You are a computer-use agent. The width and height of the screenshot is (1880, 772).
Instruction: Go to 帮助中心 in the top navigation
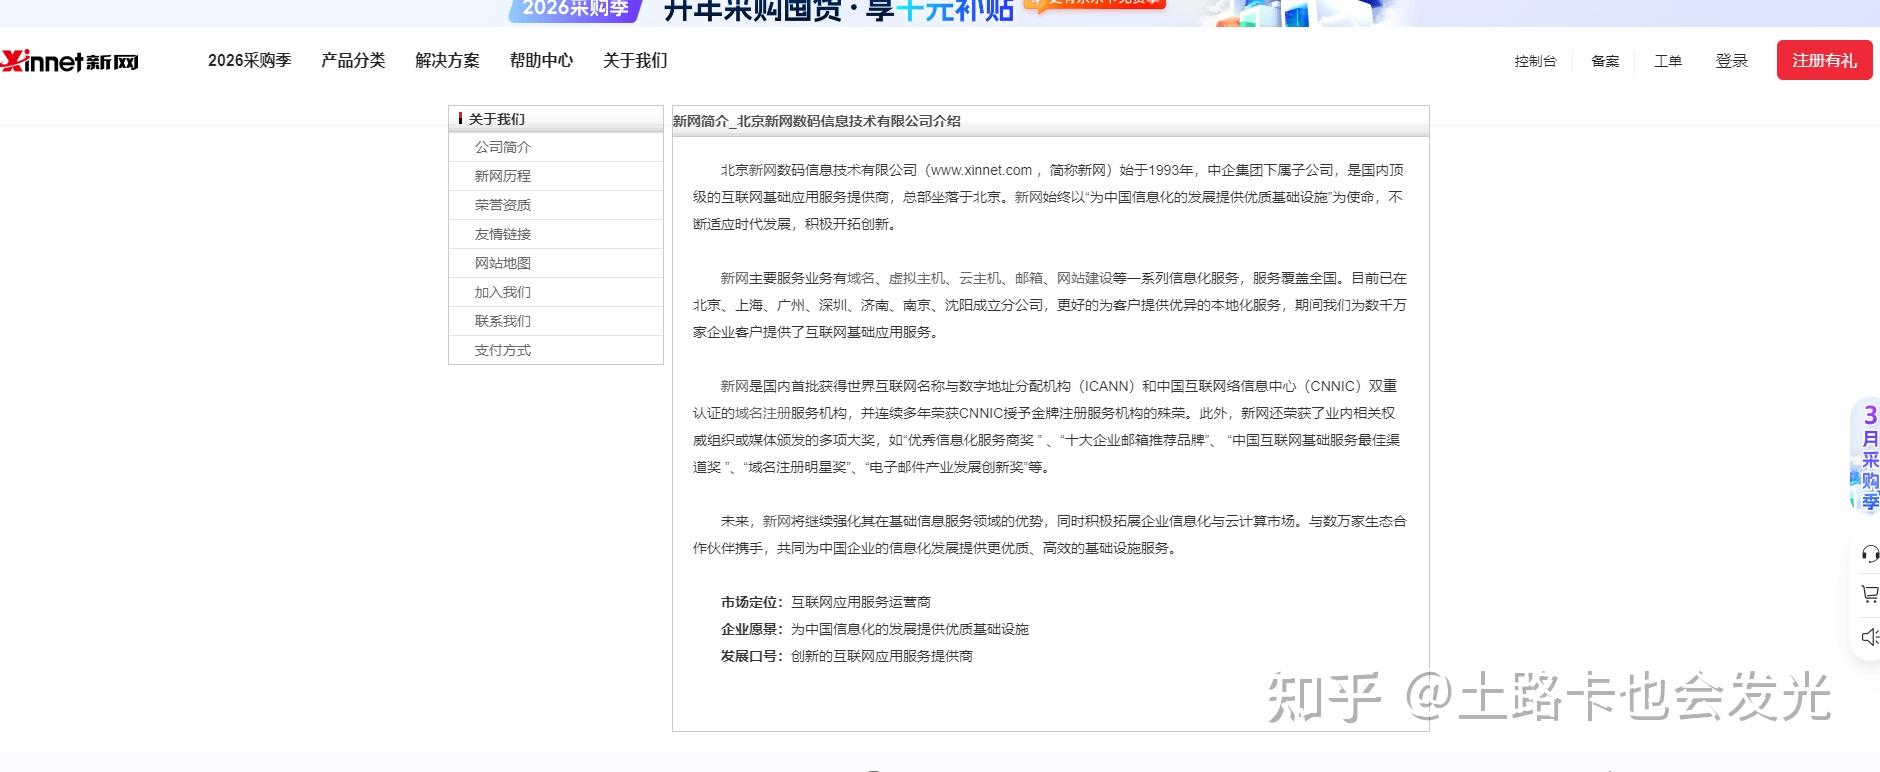[541, 61]
